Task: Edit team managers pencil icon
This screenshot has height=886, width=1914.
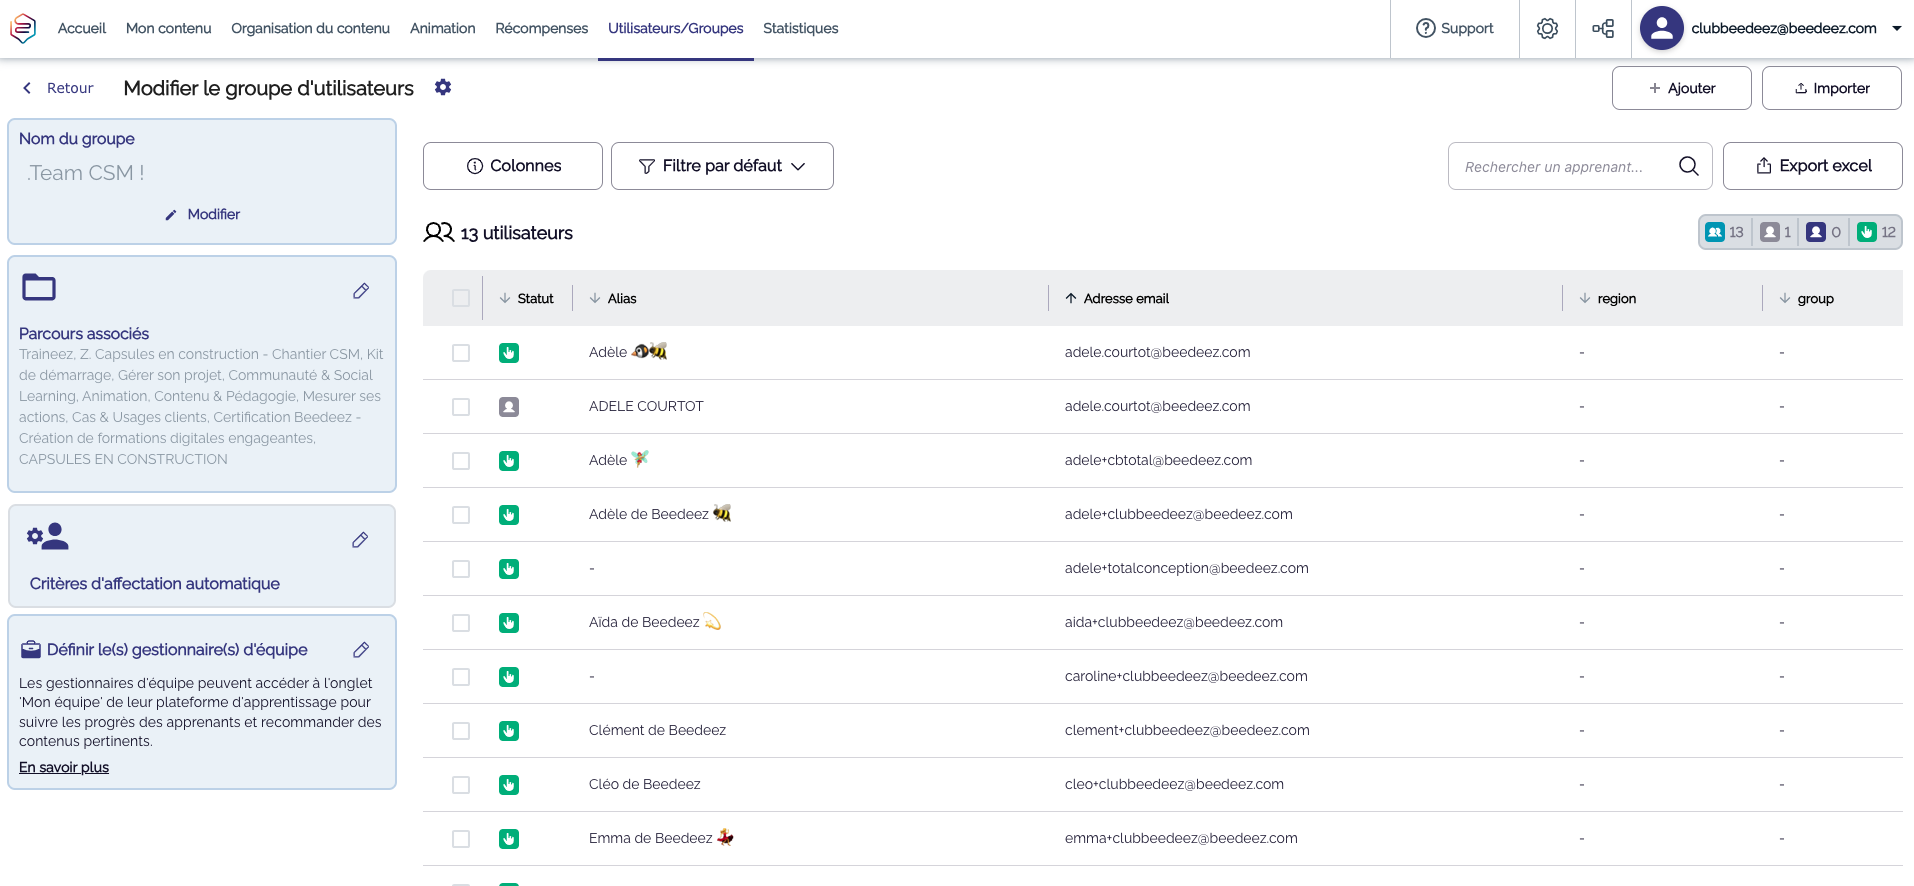Action: click(x=361, y=650)
